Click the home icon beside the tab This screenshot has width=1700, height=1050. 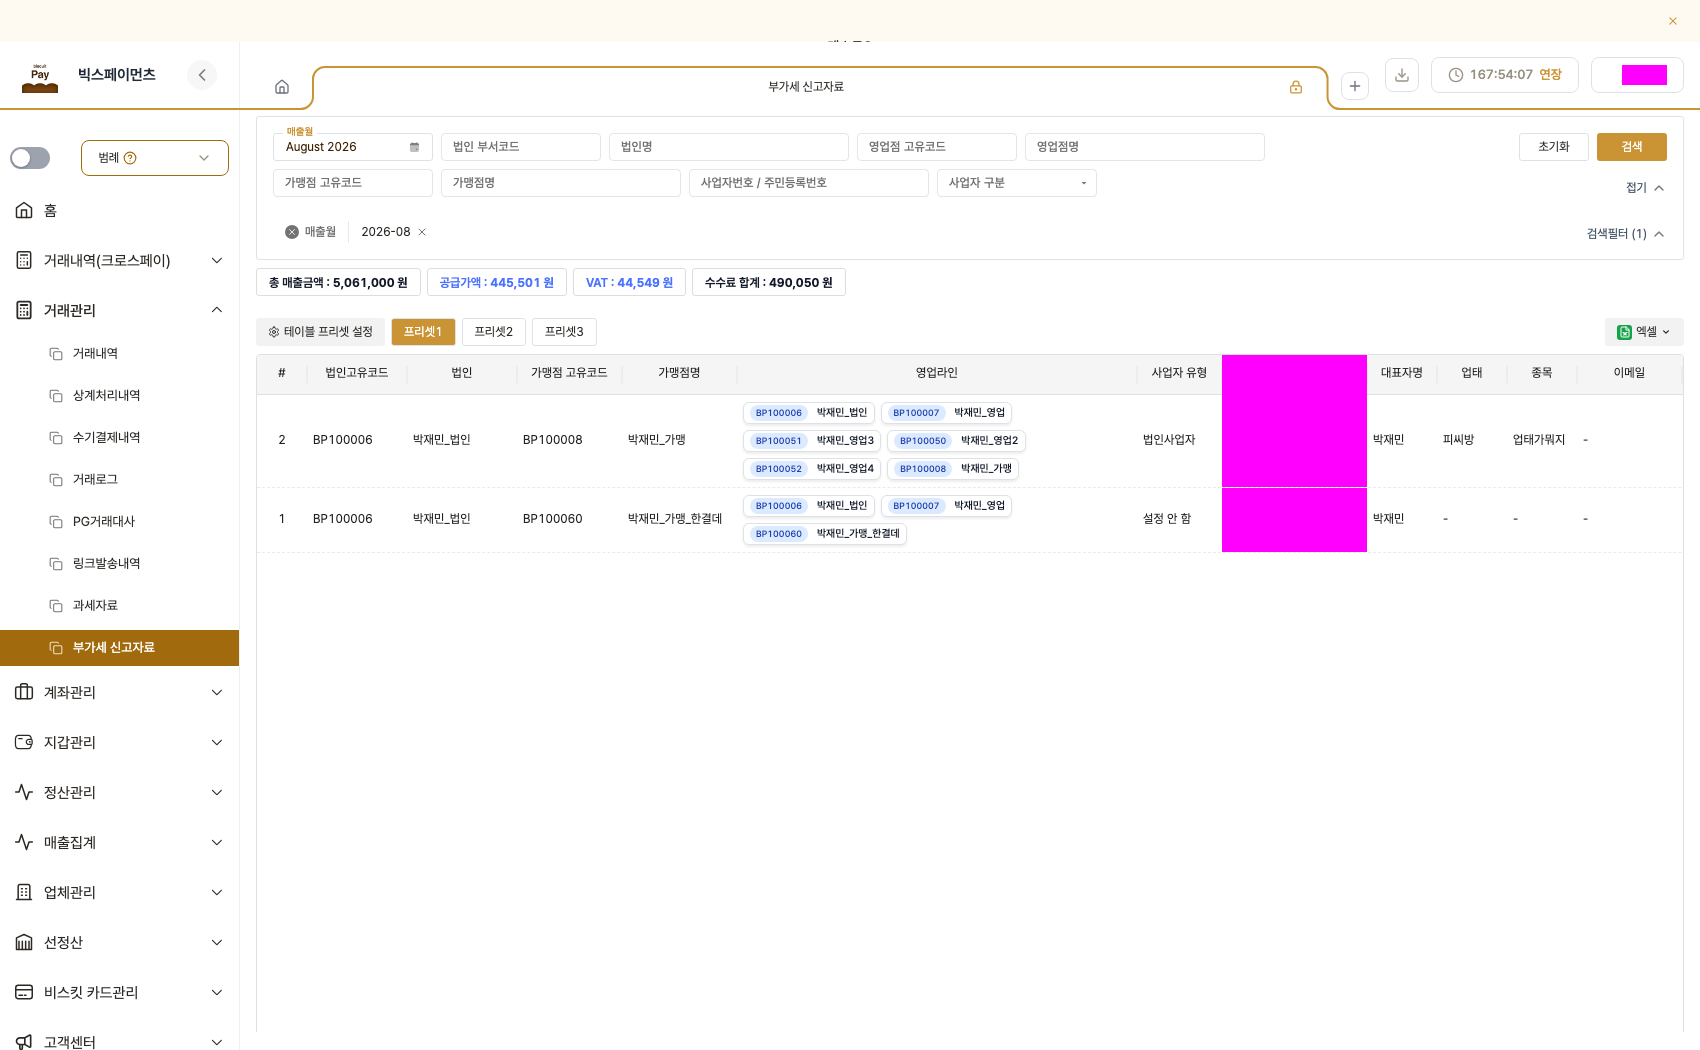coord(282,87)
